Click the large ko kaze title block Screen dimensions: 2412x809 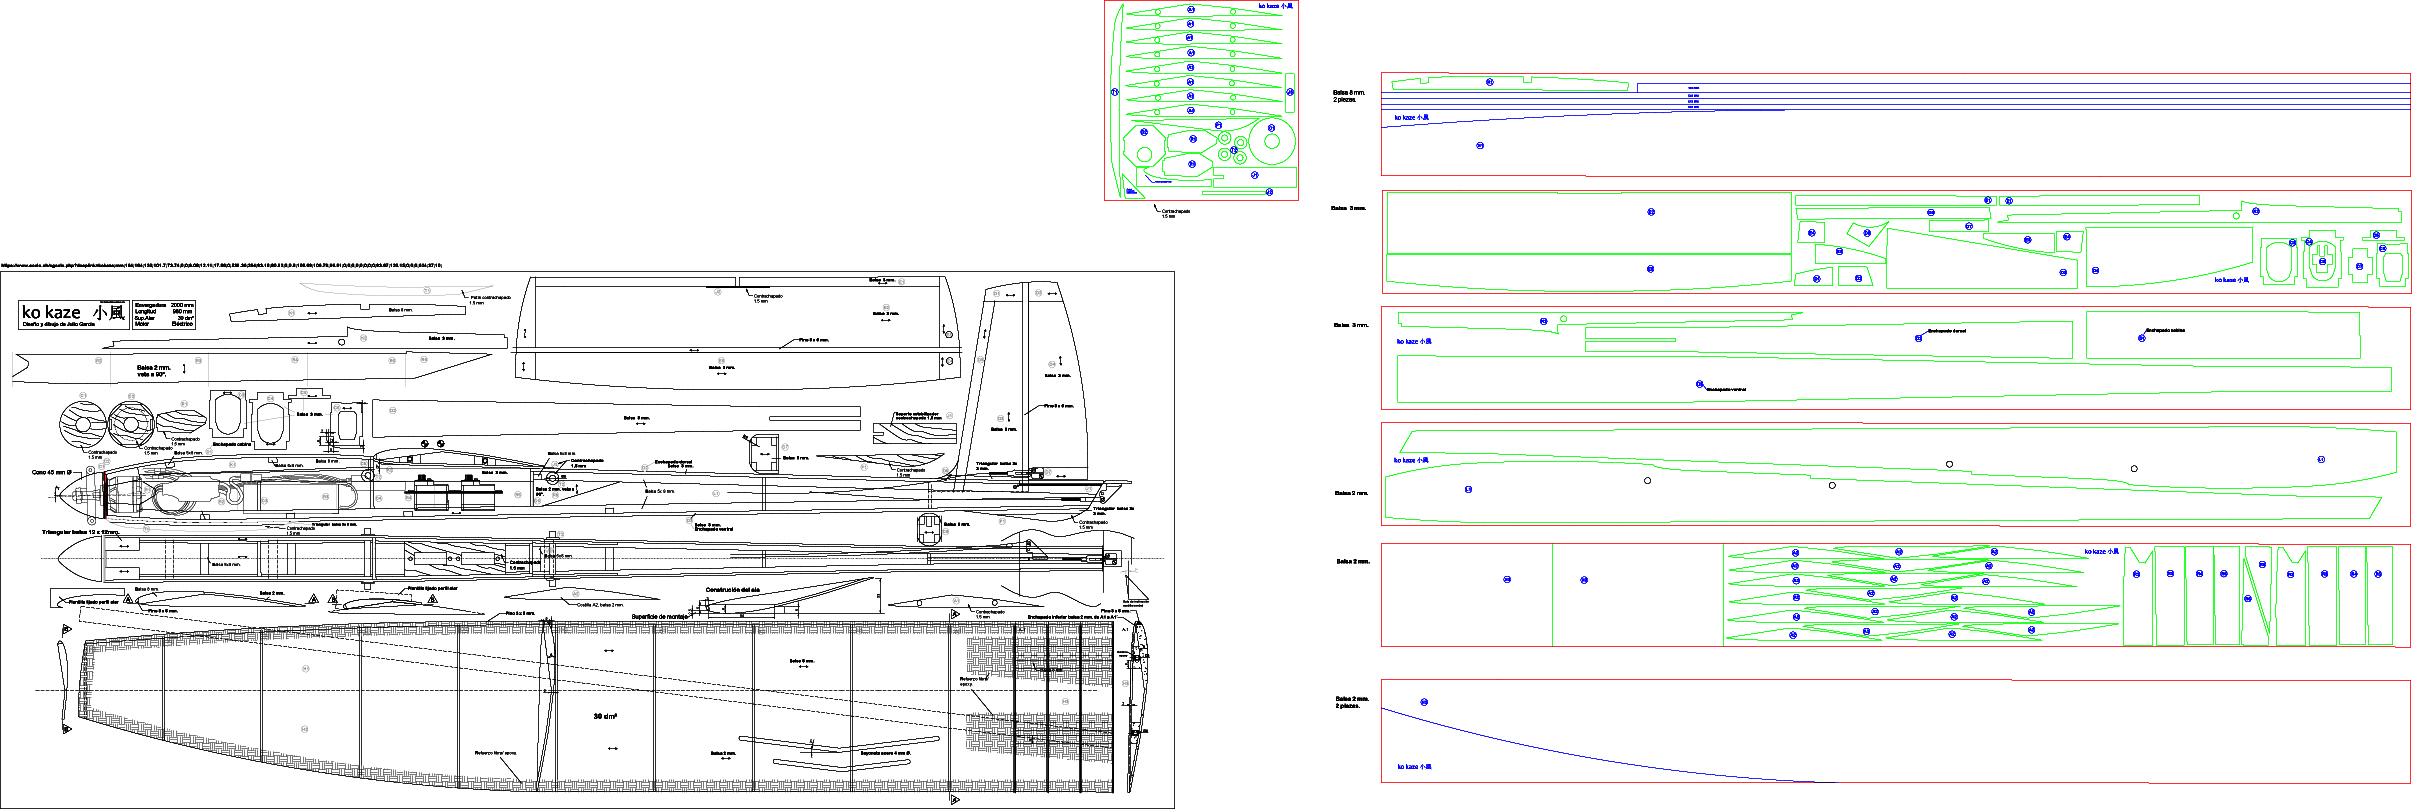[73, 314]
